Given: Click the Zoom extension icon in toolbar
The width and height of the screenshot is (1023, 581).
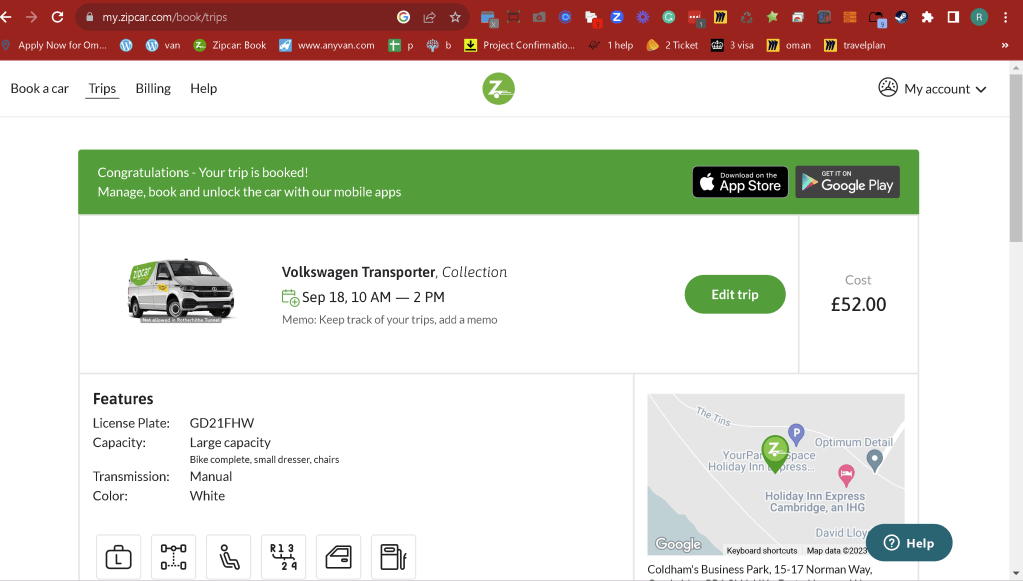Looking at the screenshot, I should pos(617,18).
